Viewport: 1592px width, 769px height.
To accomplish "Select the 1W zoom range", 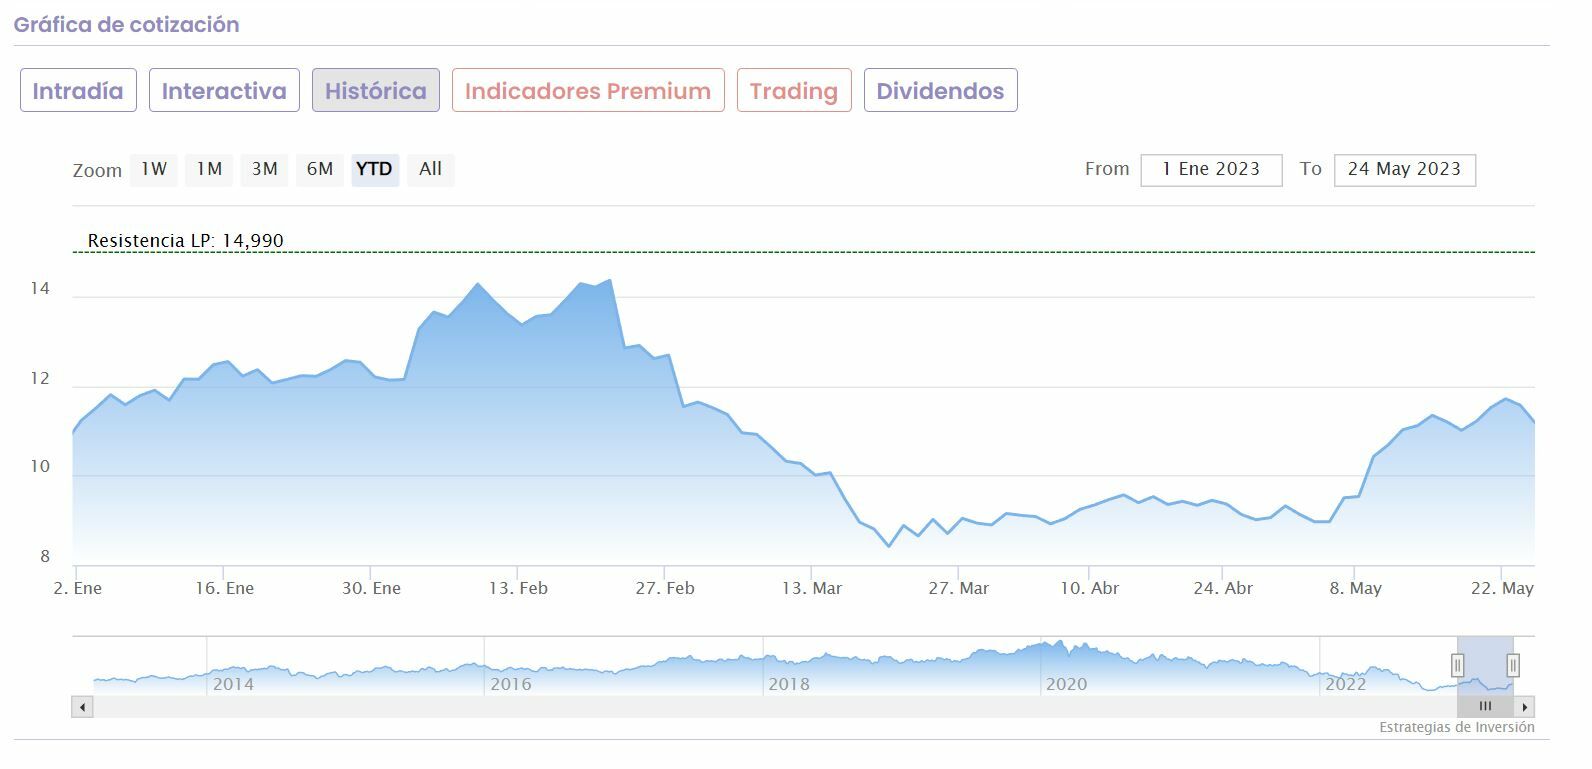I will [154, 169].
